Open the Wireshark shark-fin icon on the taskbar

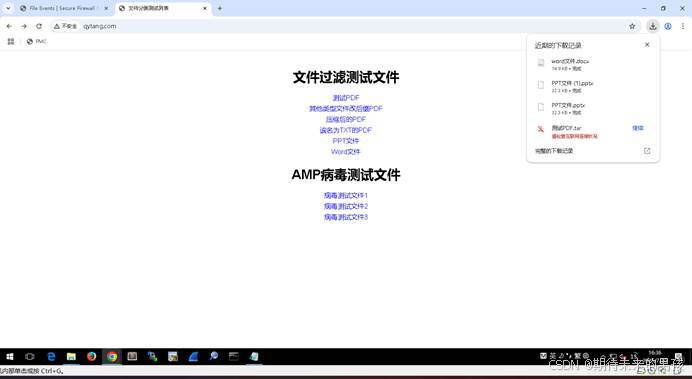coord(193,356)
